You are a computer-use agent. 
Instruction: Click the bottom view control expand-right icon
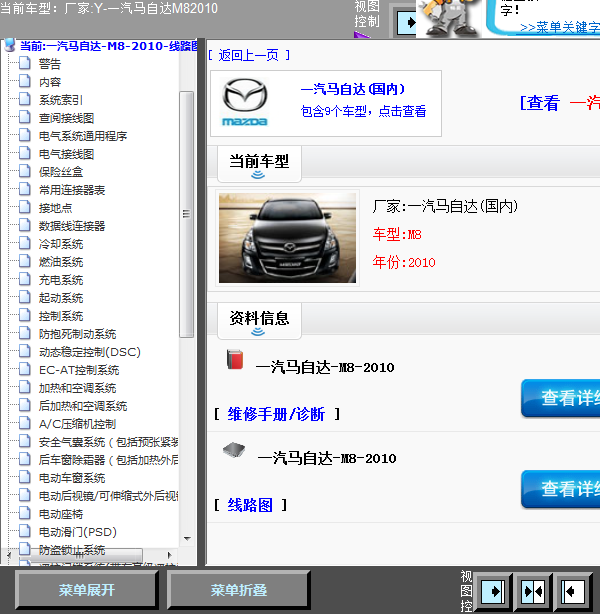point(493,591)
